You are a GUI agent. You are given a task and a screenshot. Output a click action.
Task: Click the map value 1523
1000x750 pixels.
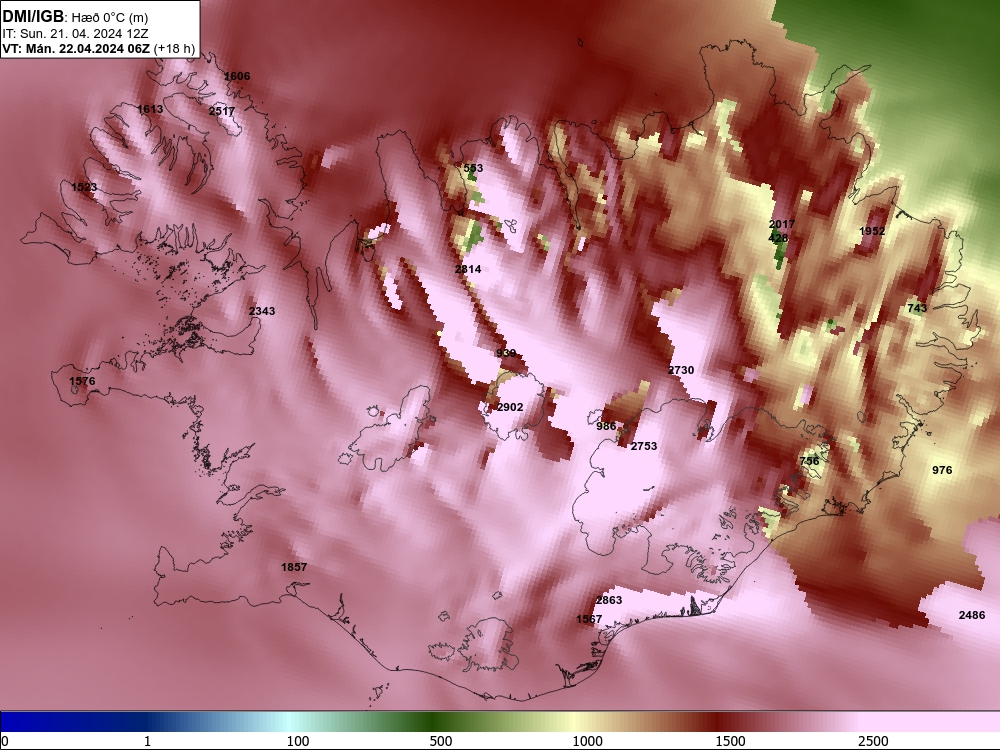pos(84,187)
